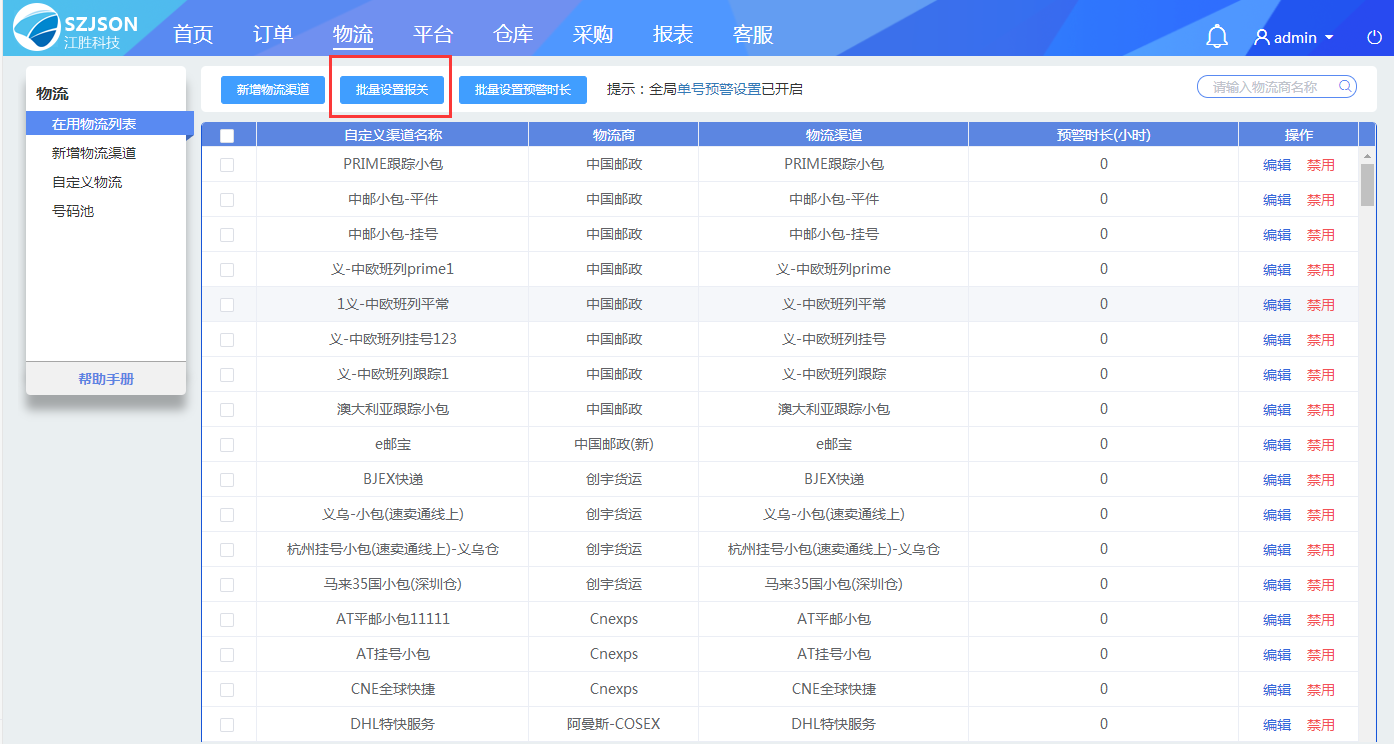Open the notification bell icon
The width and height of the screenshot is (1394, 744).
click(1217, 37)
